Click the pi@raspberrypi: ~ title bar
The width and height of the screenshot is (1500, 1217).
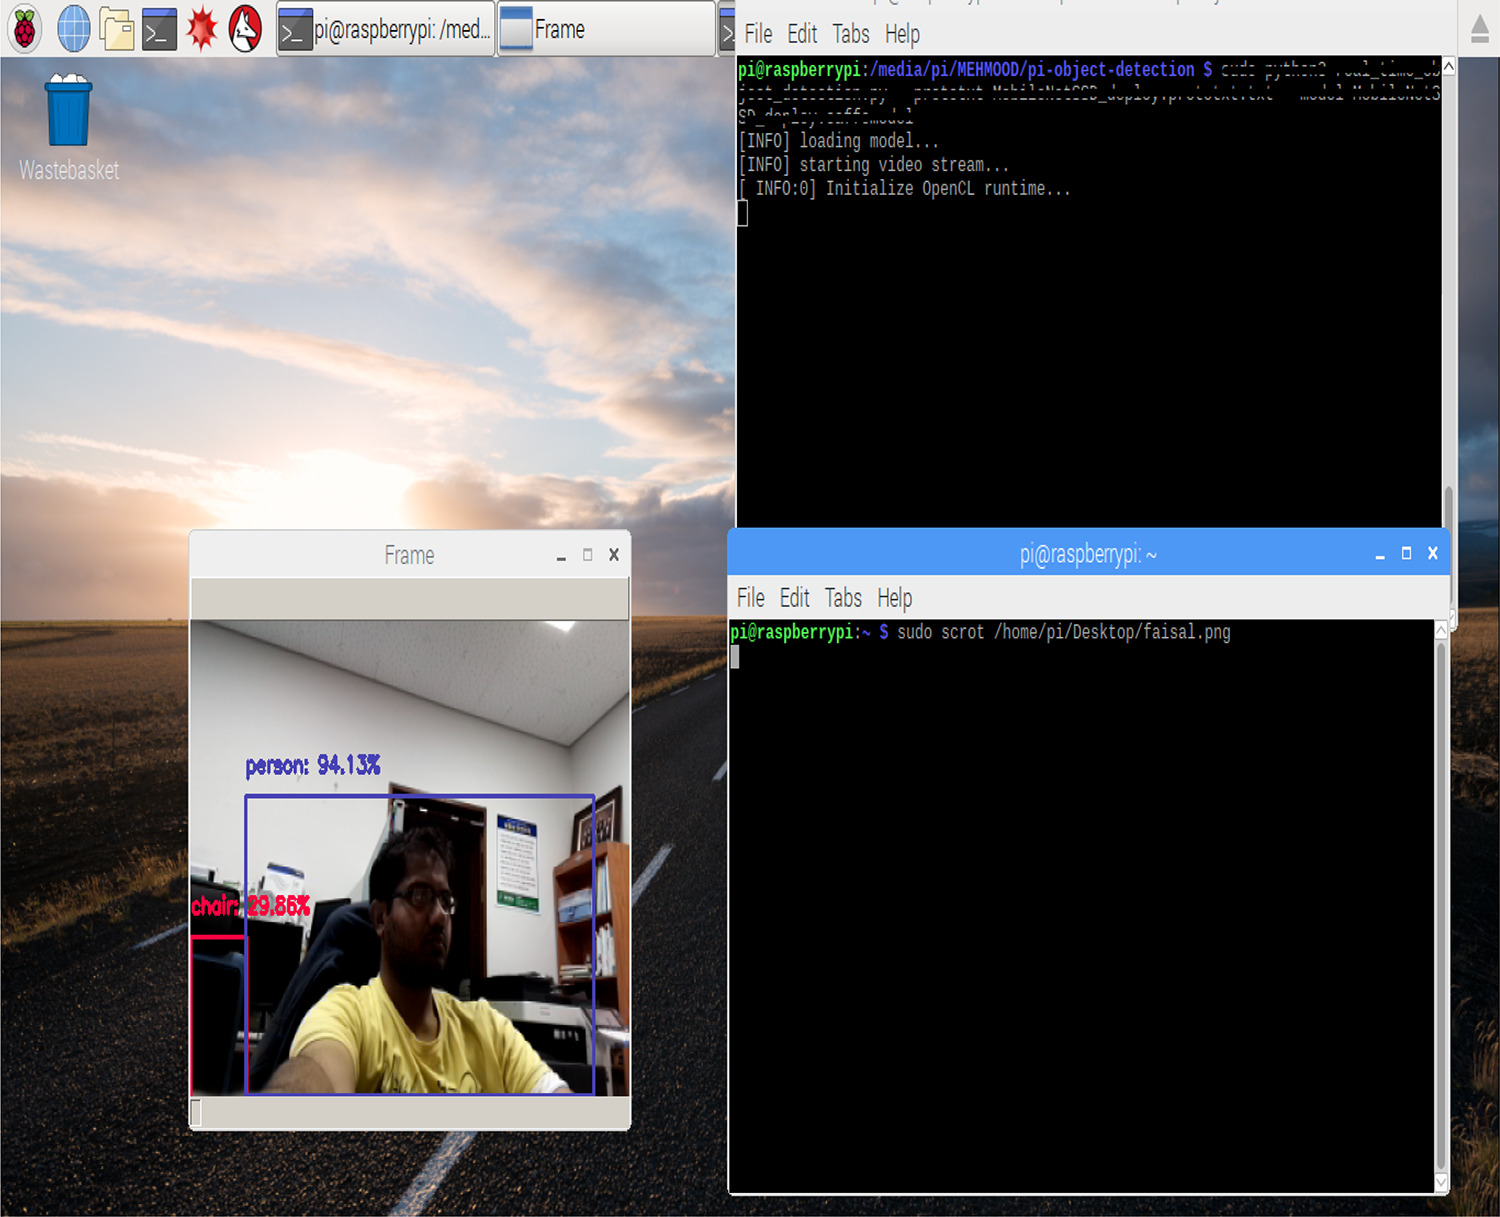point(1088,553)
